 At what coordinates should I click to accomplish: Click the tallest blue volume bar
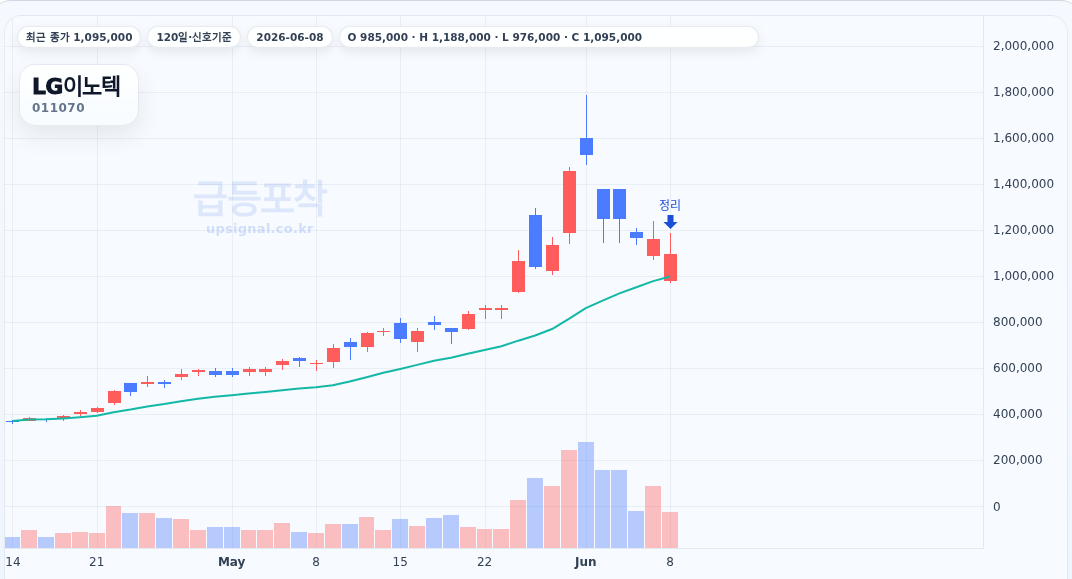586,495
